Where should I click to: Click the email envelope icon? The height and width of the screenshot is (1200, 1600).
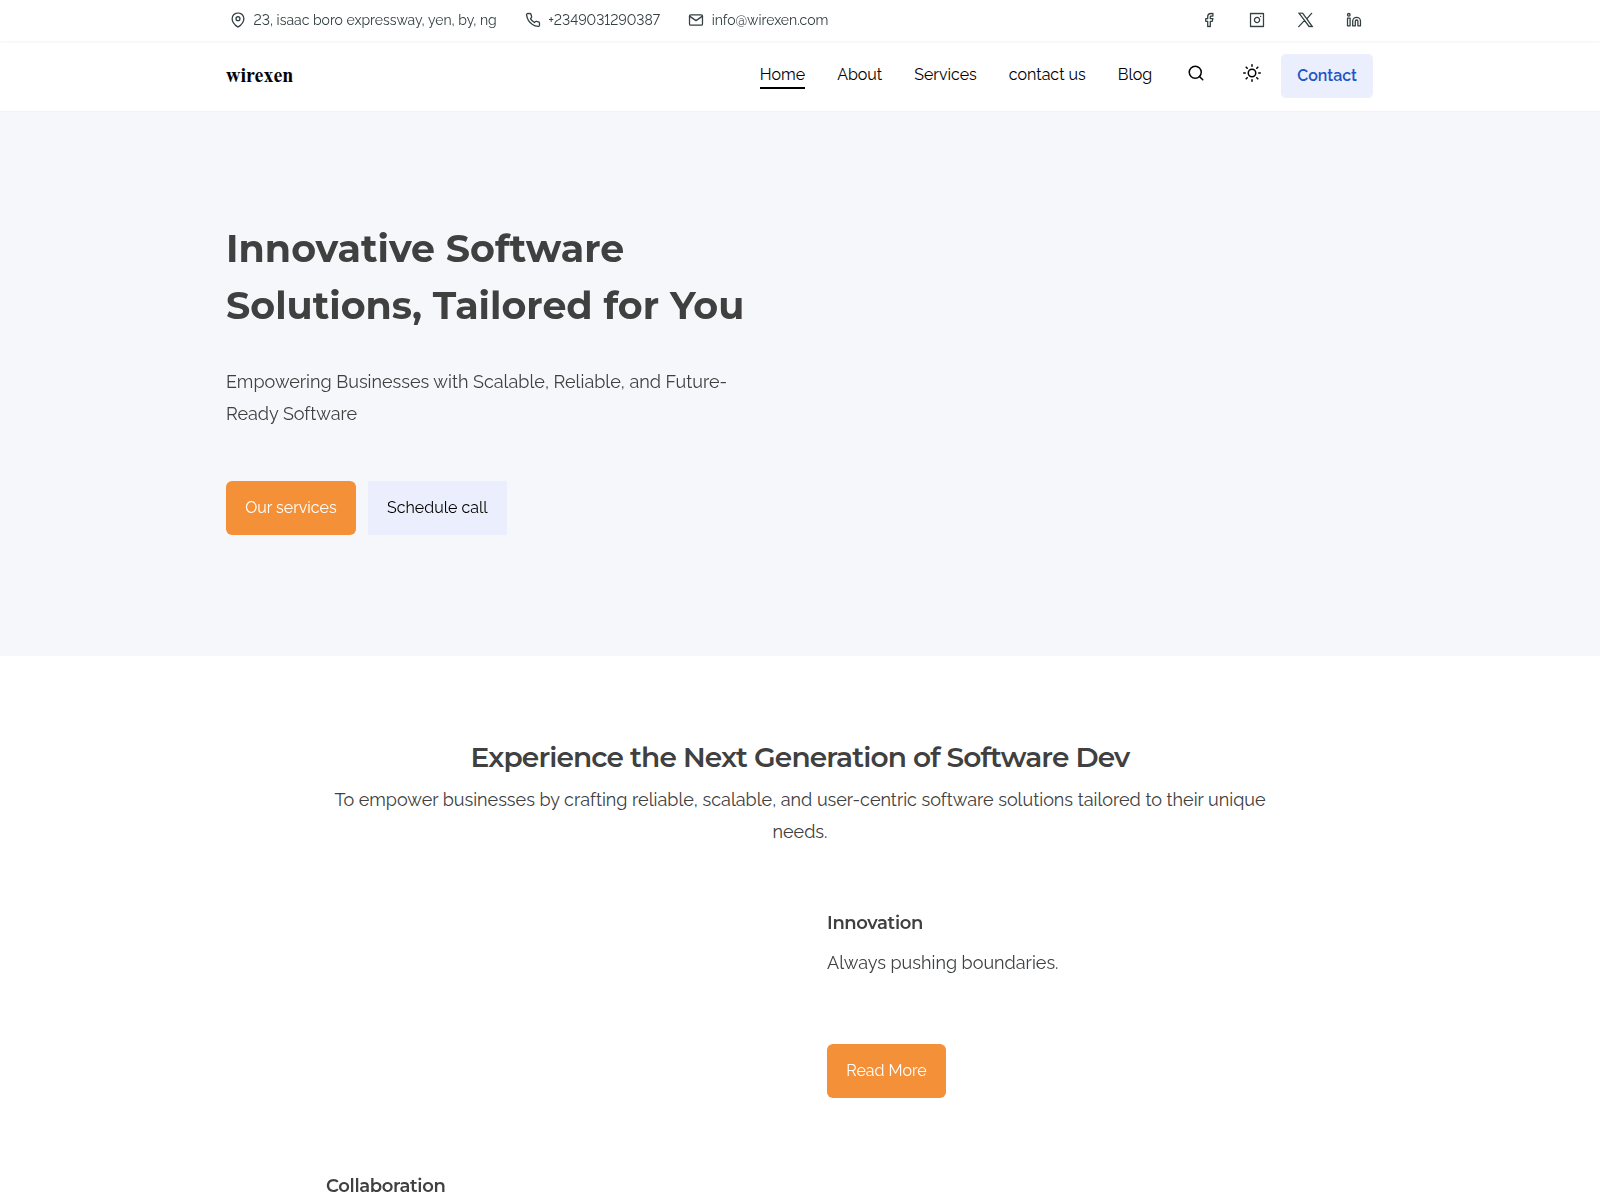696,20
